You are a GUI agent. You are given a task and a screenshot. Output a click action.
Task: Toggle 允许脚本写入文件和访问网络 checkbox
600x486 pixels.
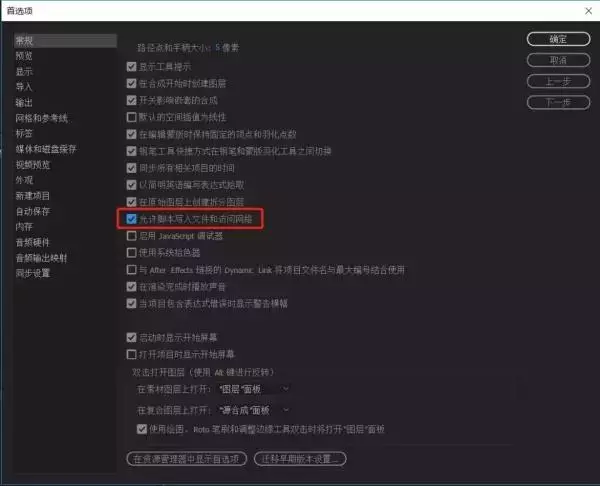click(x=131, y=219)
